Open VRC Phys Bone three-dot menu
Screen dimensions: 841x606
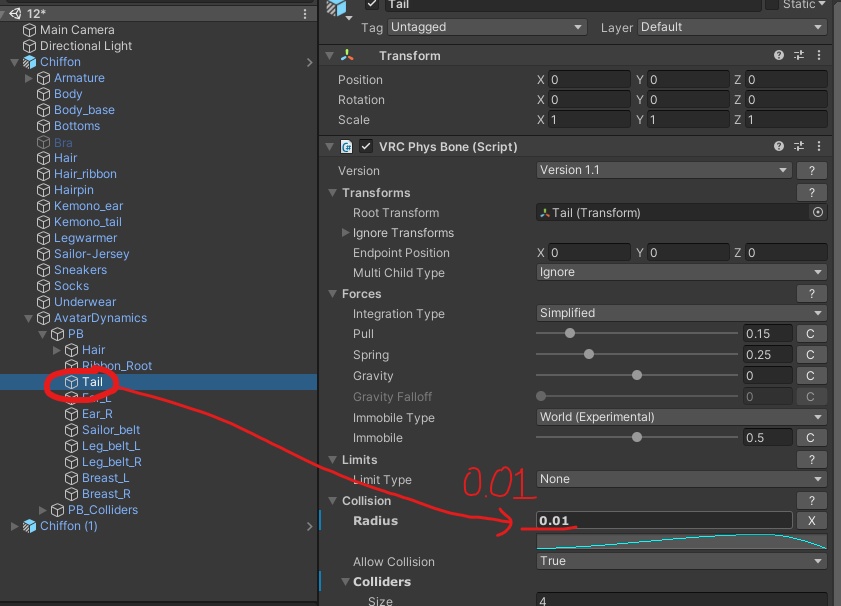(x=818, y=146)
